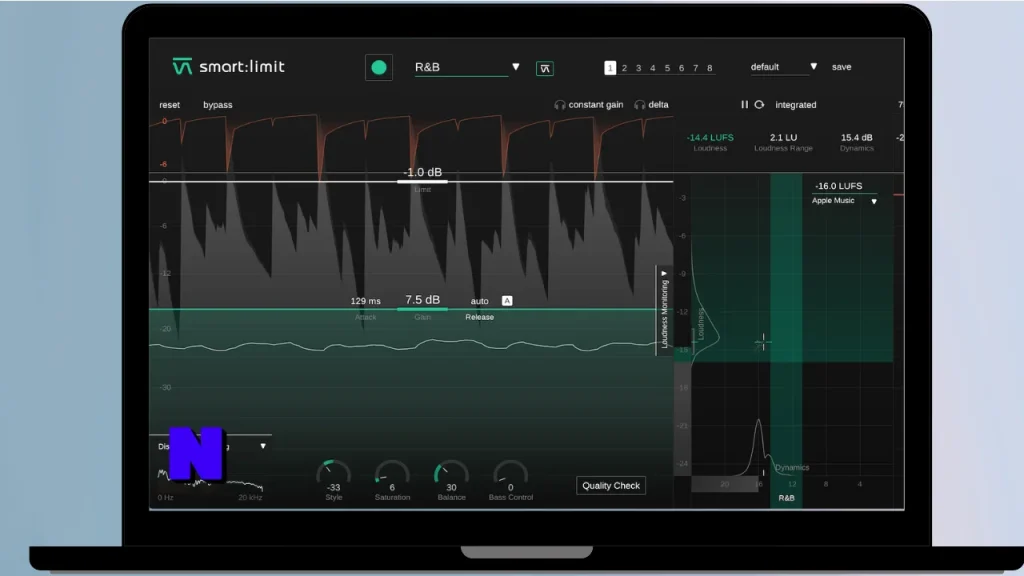Expand the Distortion Monitoring dropdown arrow
This screenshot has height=576, width=1024.
[x=263, y=446]
